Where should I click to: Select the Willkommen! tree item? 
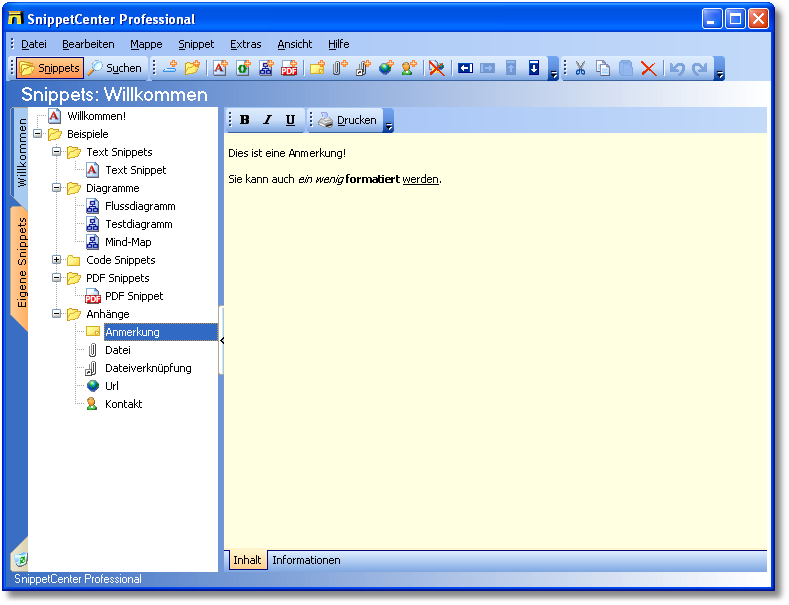click(96, 116)
